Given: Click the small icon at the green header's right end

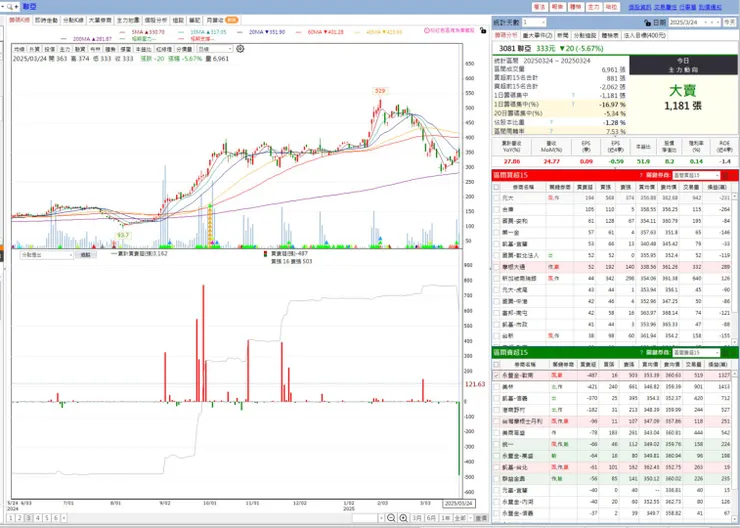Looking at the screenshot, I should [x=726, y=352].
